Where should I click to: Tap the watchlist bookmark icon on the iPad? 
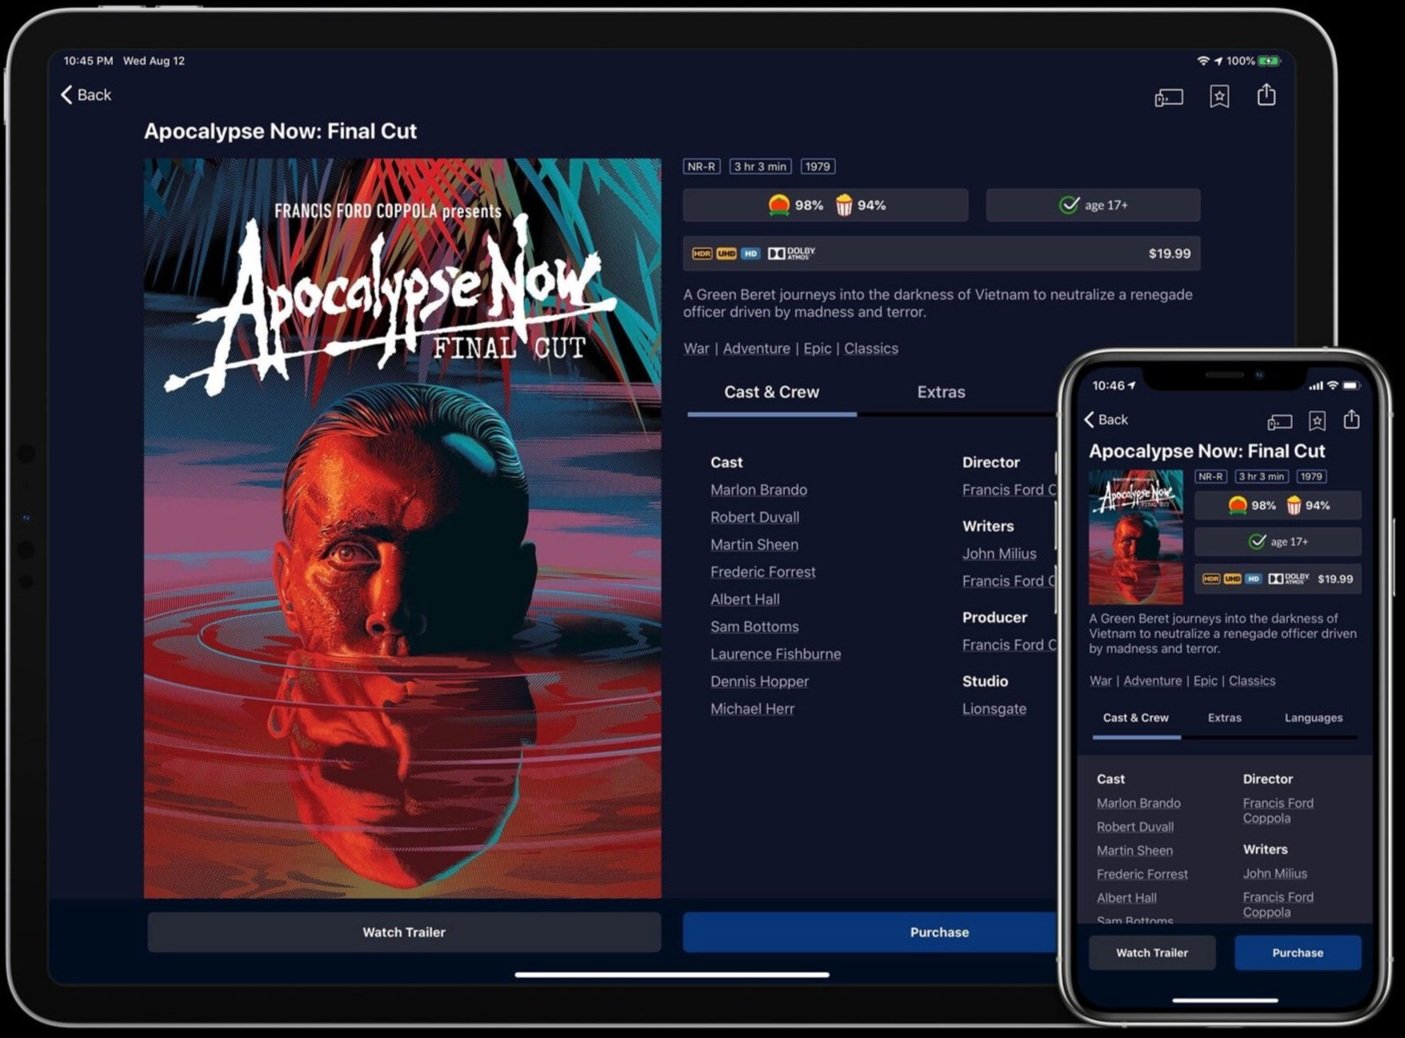[x=1219, y=96]
